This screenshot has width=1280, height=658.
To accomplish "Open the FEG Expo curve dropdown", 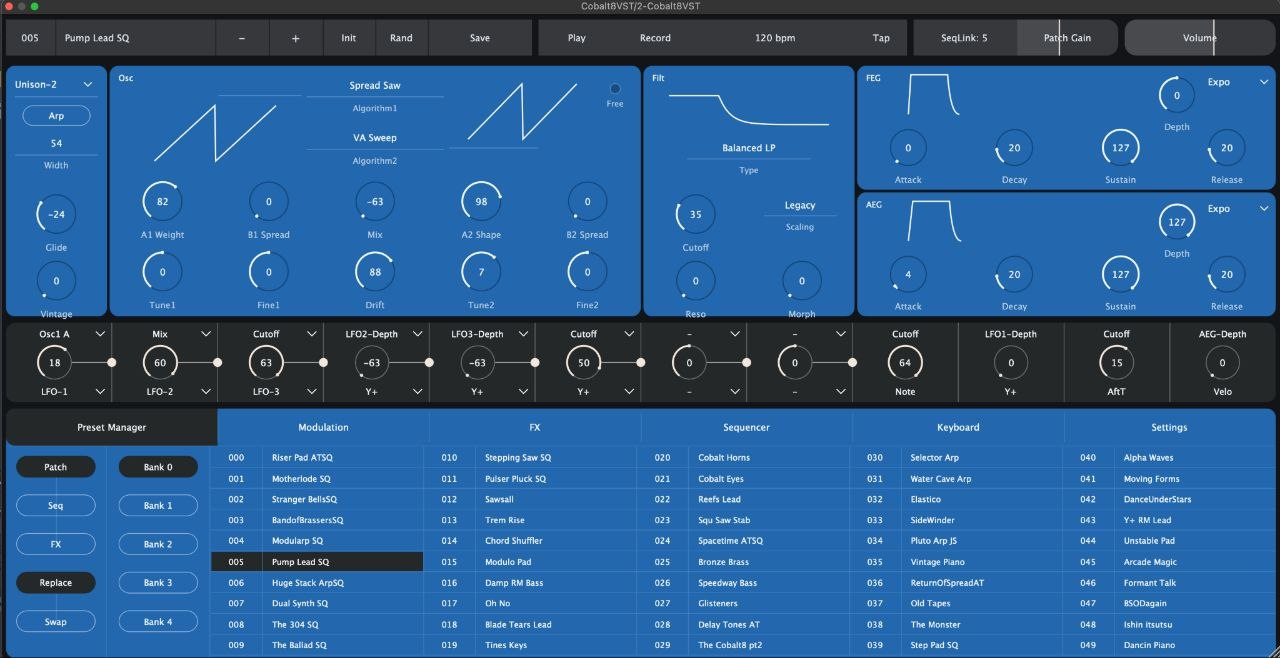I will (x=1237, y=82).
